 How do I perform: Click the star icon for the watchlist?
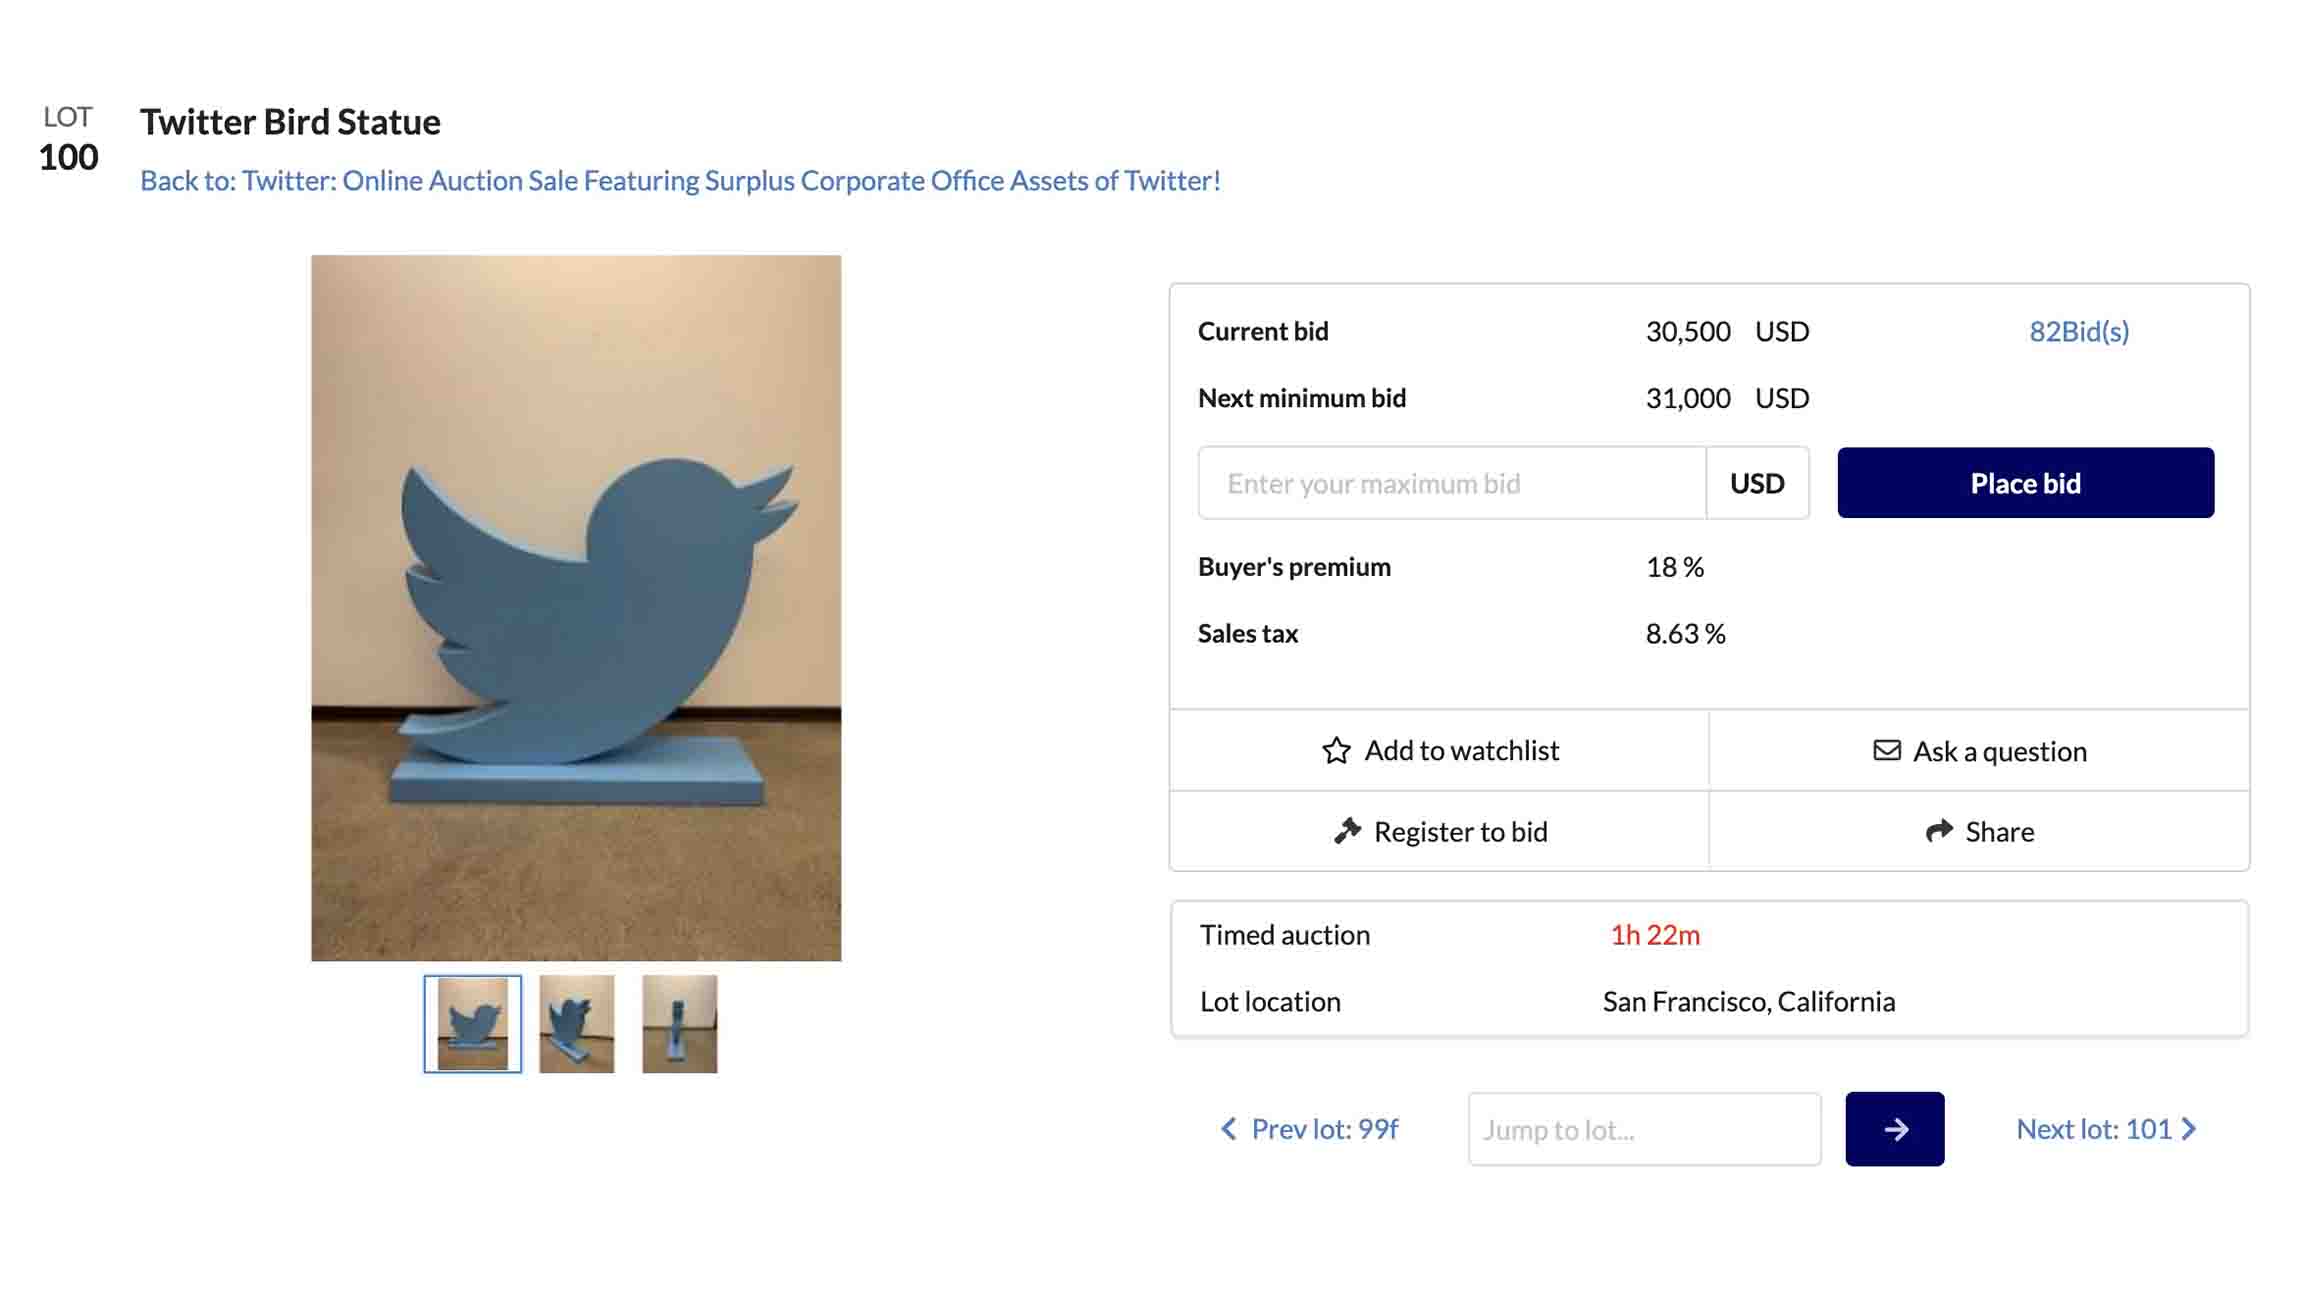[1336, 750]
